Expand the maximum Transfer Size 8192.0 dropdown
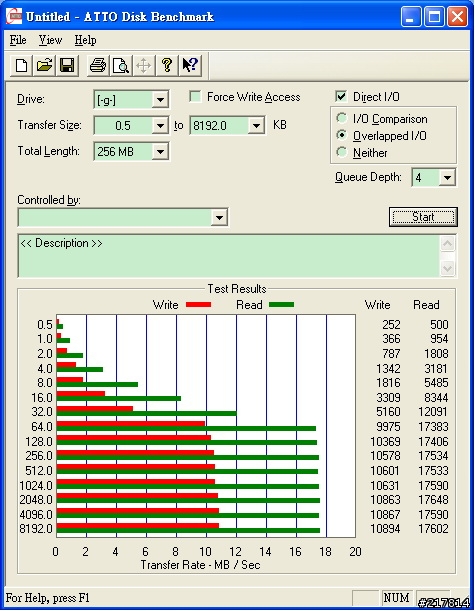This screenshot has width=475, height=611. pyautogui.click(x=256, y=125)
